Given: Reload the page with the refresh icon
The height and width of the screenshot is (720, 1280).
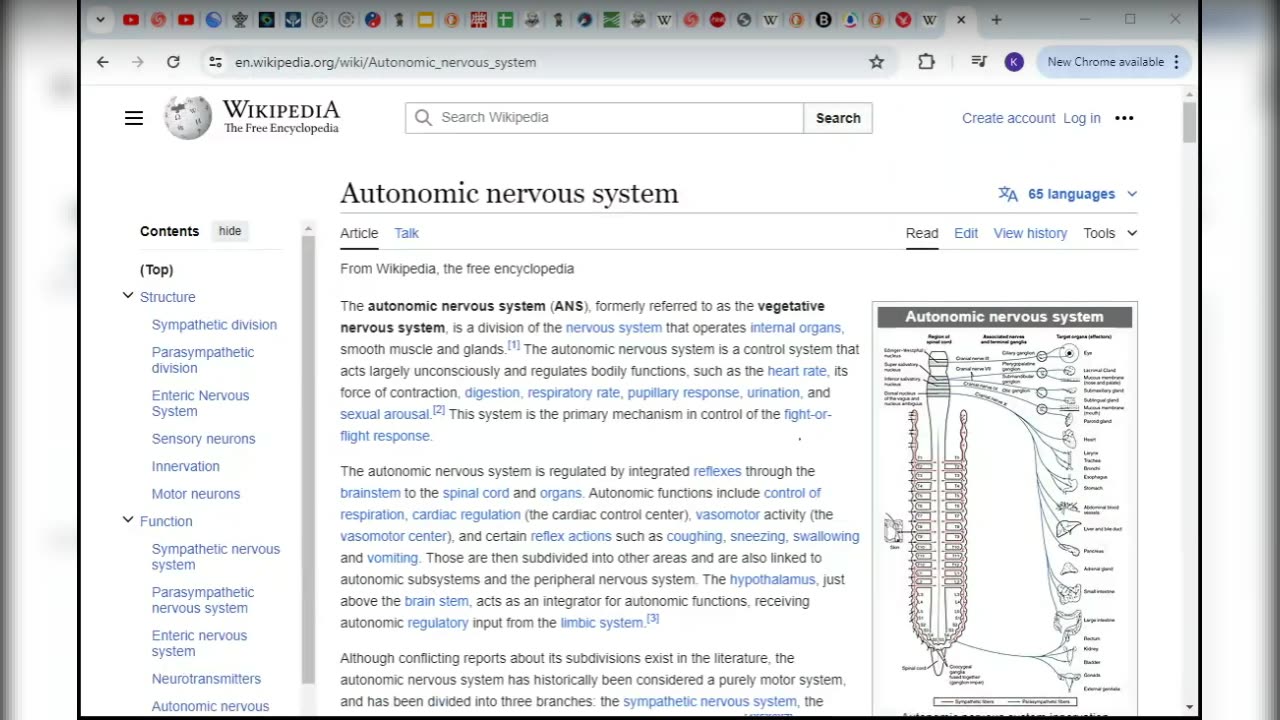Looking at the screenshot, I should click(173, 62).
